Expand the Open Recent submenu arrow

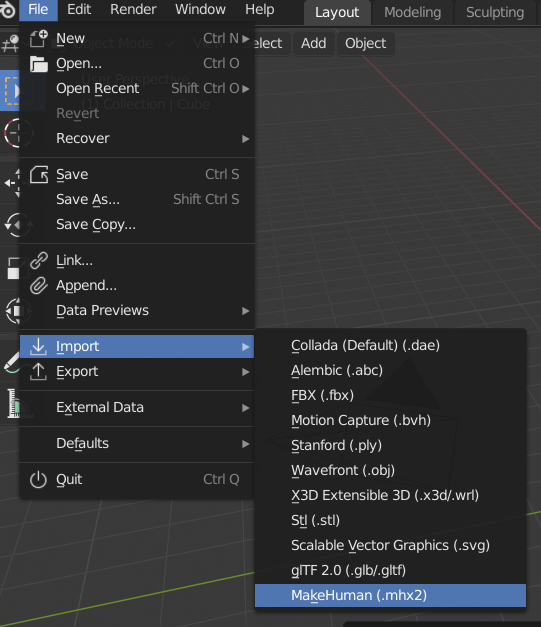click(x=246, y=89)
